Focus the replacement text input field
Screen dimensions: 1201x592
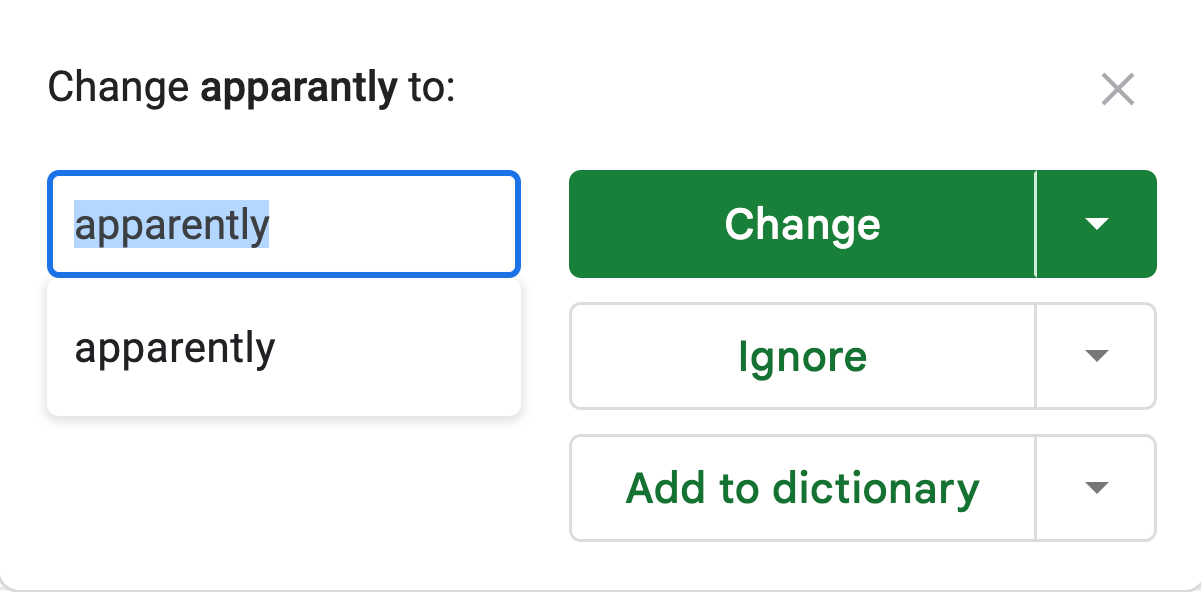coord(390,225)
